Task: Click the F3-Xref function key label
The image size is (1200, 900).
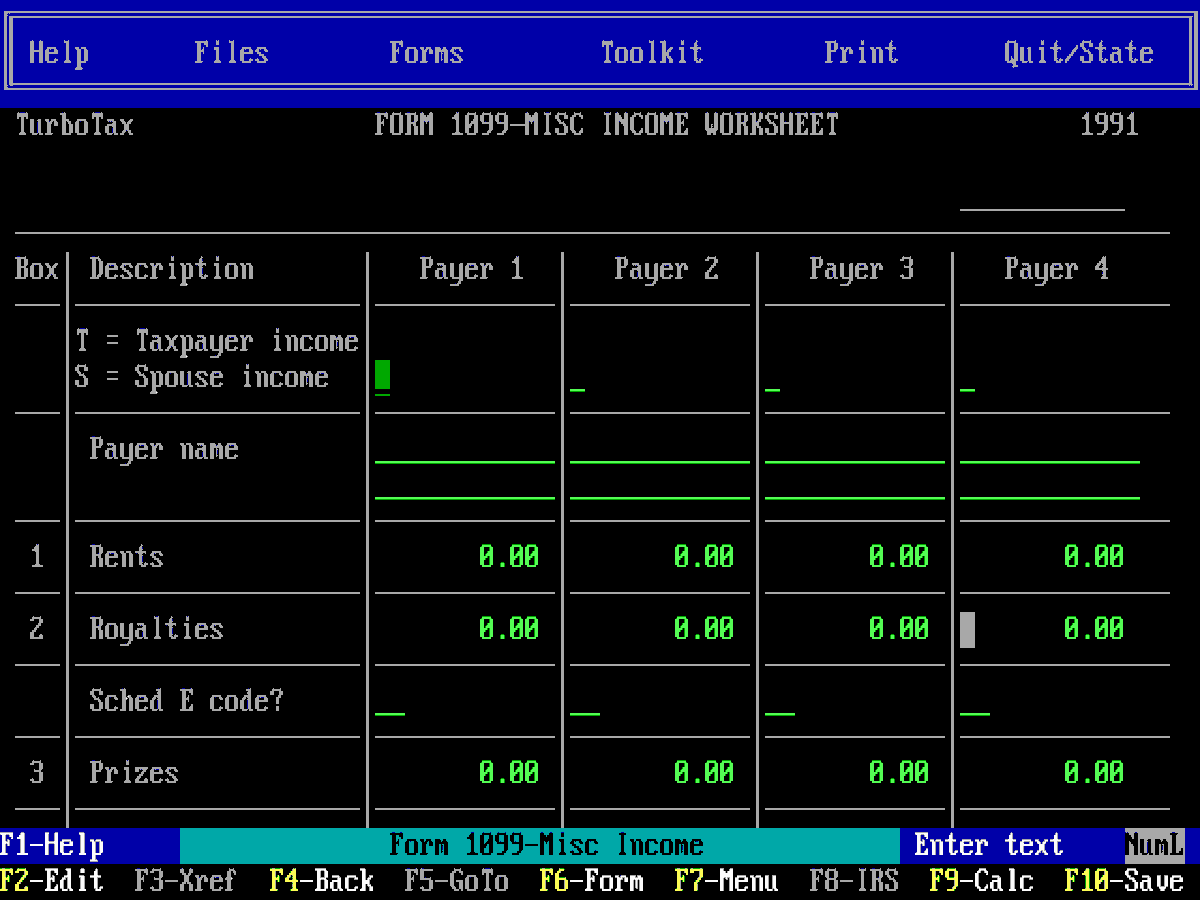Action: (186, 881)
